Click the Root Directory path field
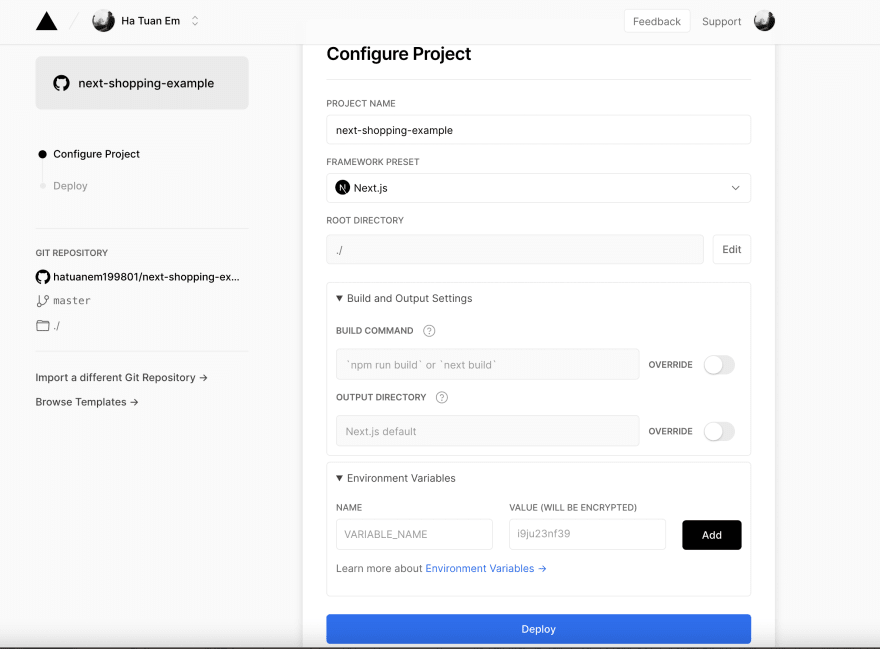The width and height of the screenshot is (880, 649). pos(515,249)
